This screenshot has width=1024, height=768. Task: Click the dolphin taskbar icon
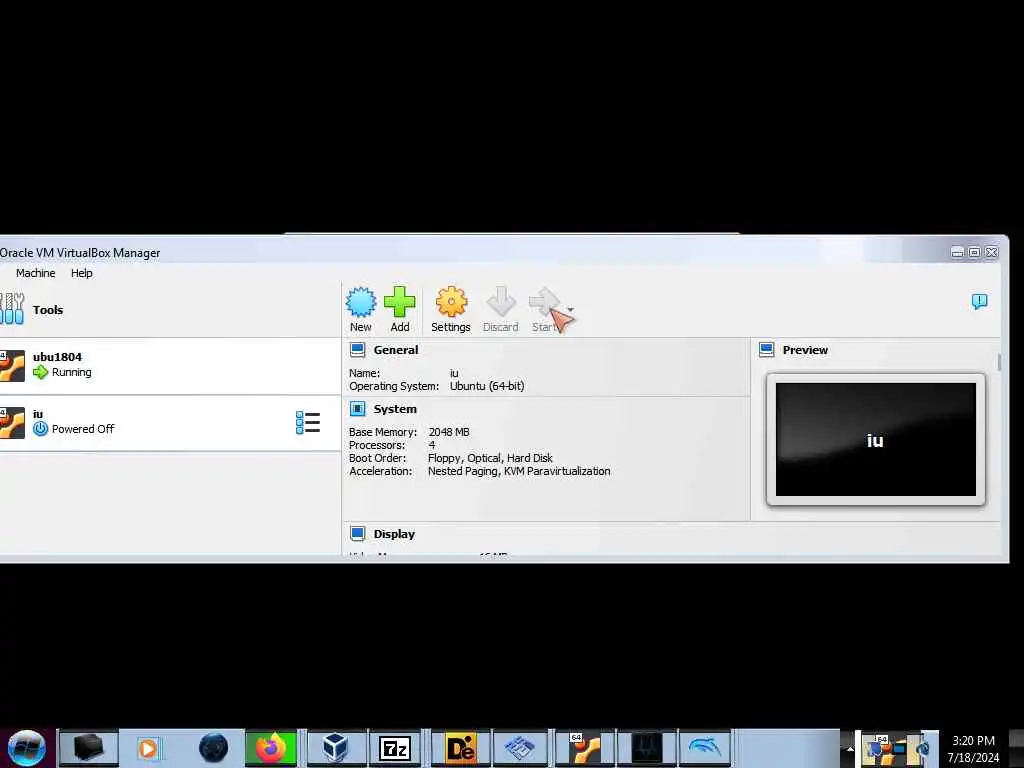[x=705, y=748]
